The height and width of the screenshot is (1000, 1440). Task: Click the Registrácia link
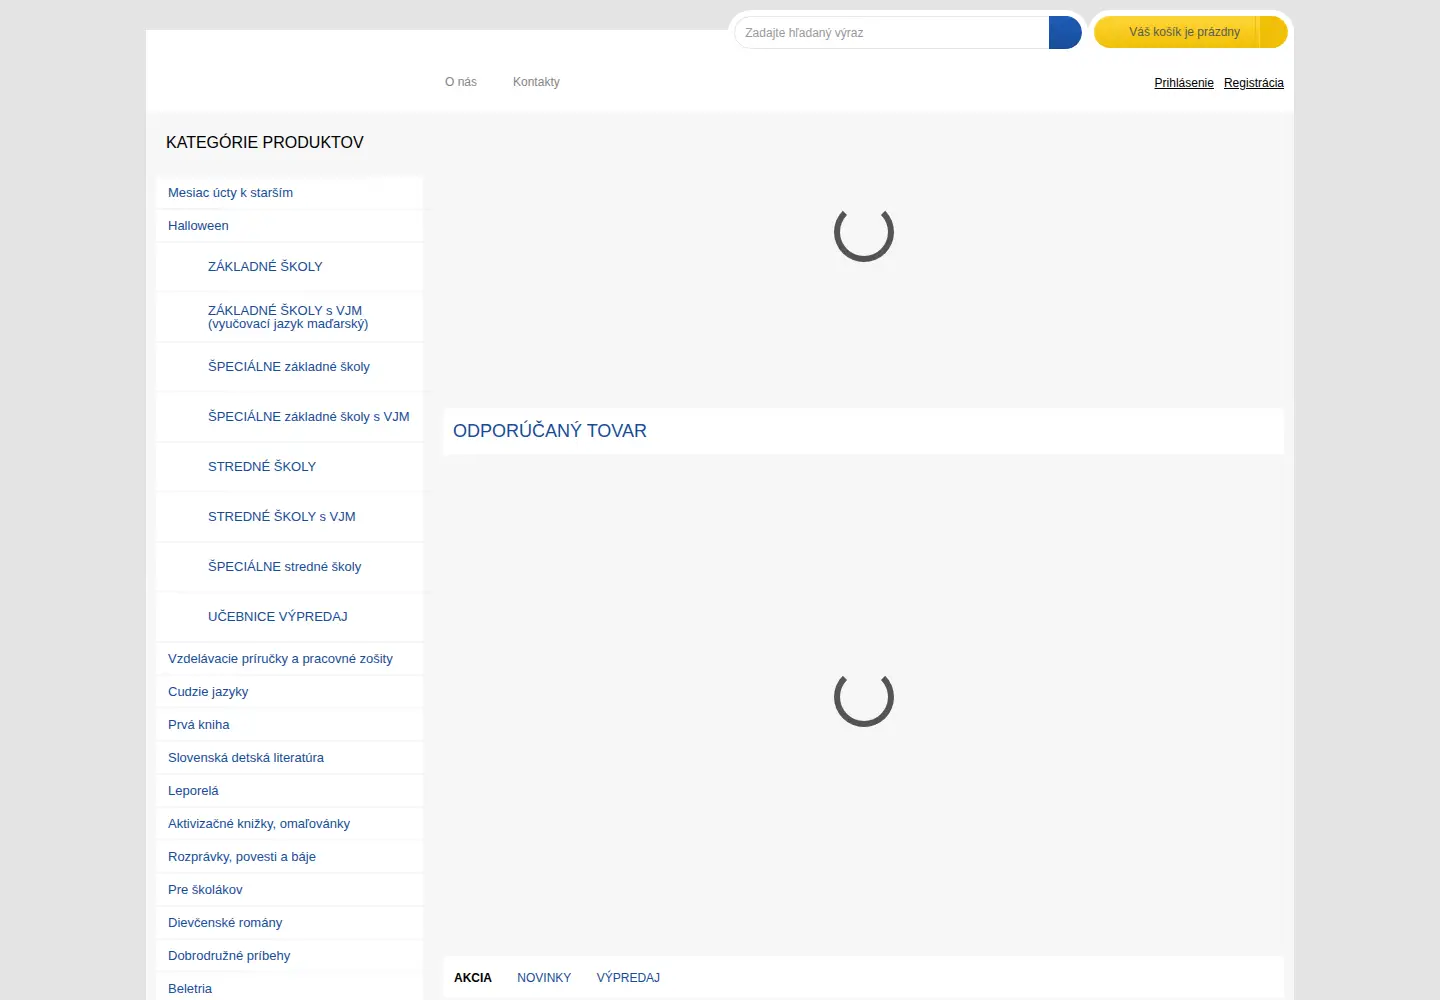[x=1254, y=83]
